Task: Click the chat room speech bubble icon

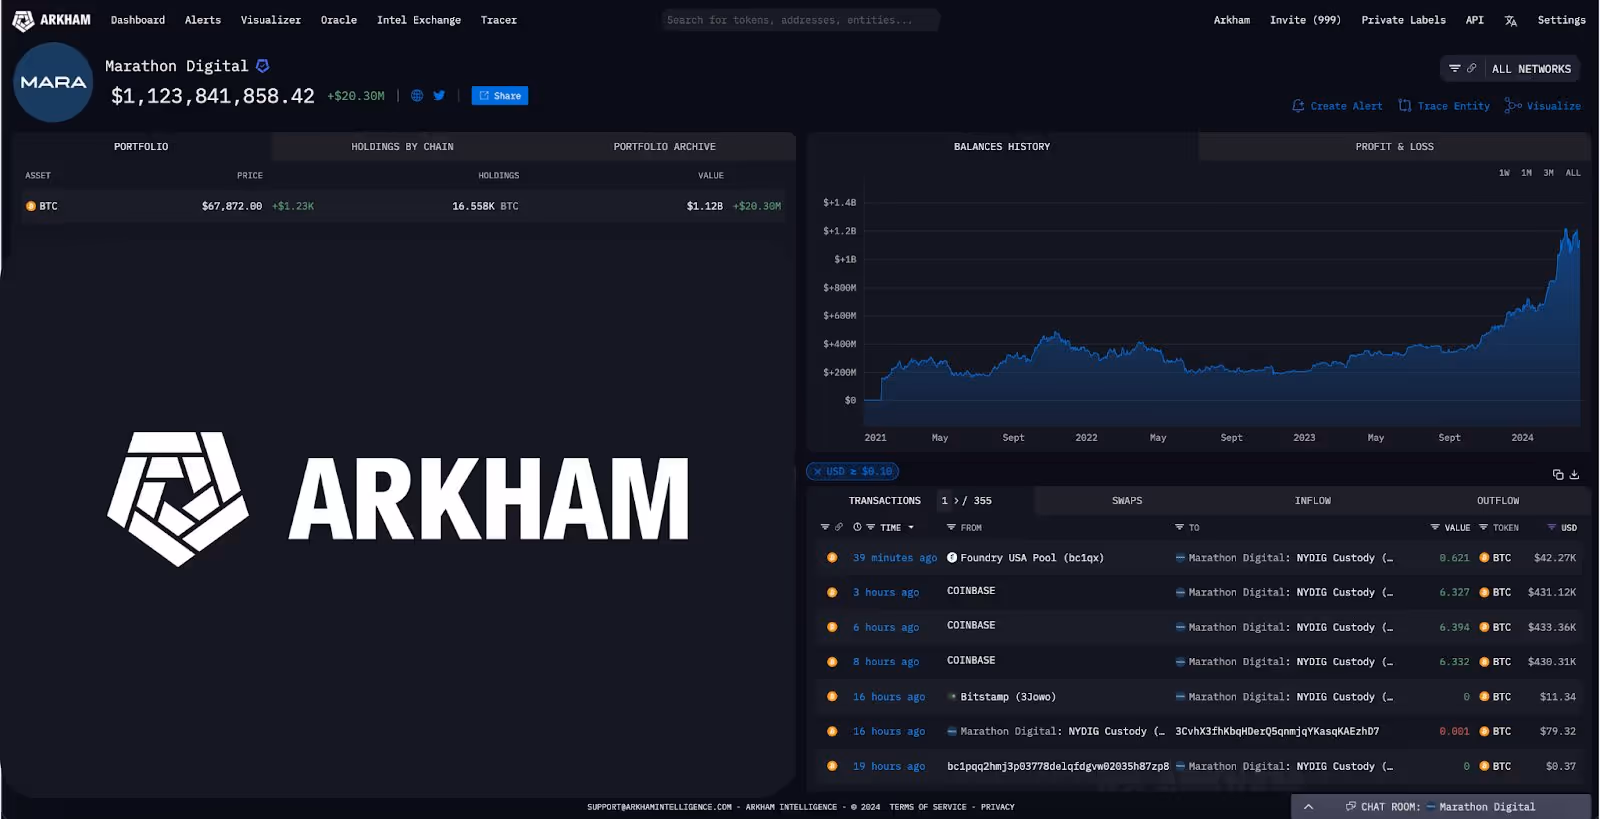Action: pos(1351,807)
